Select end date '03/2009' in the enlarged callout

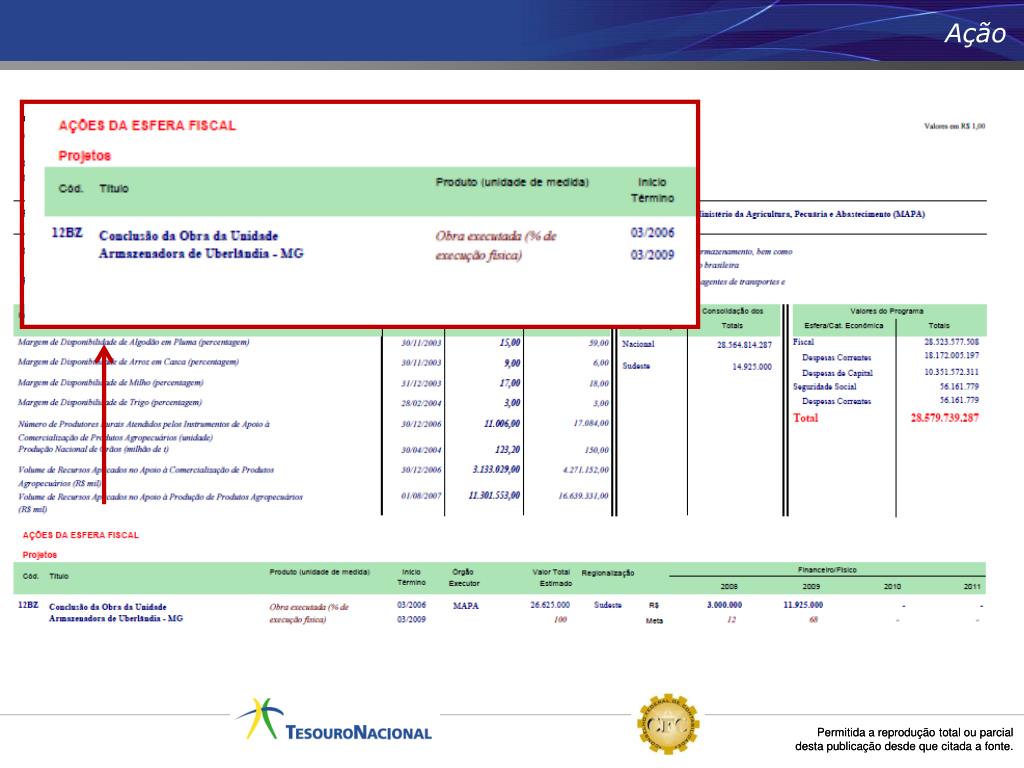pos(652,255)
